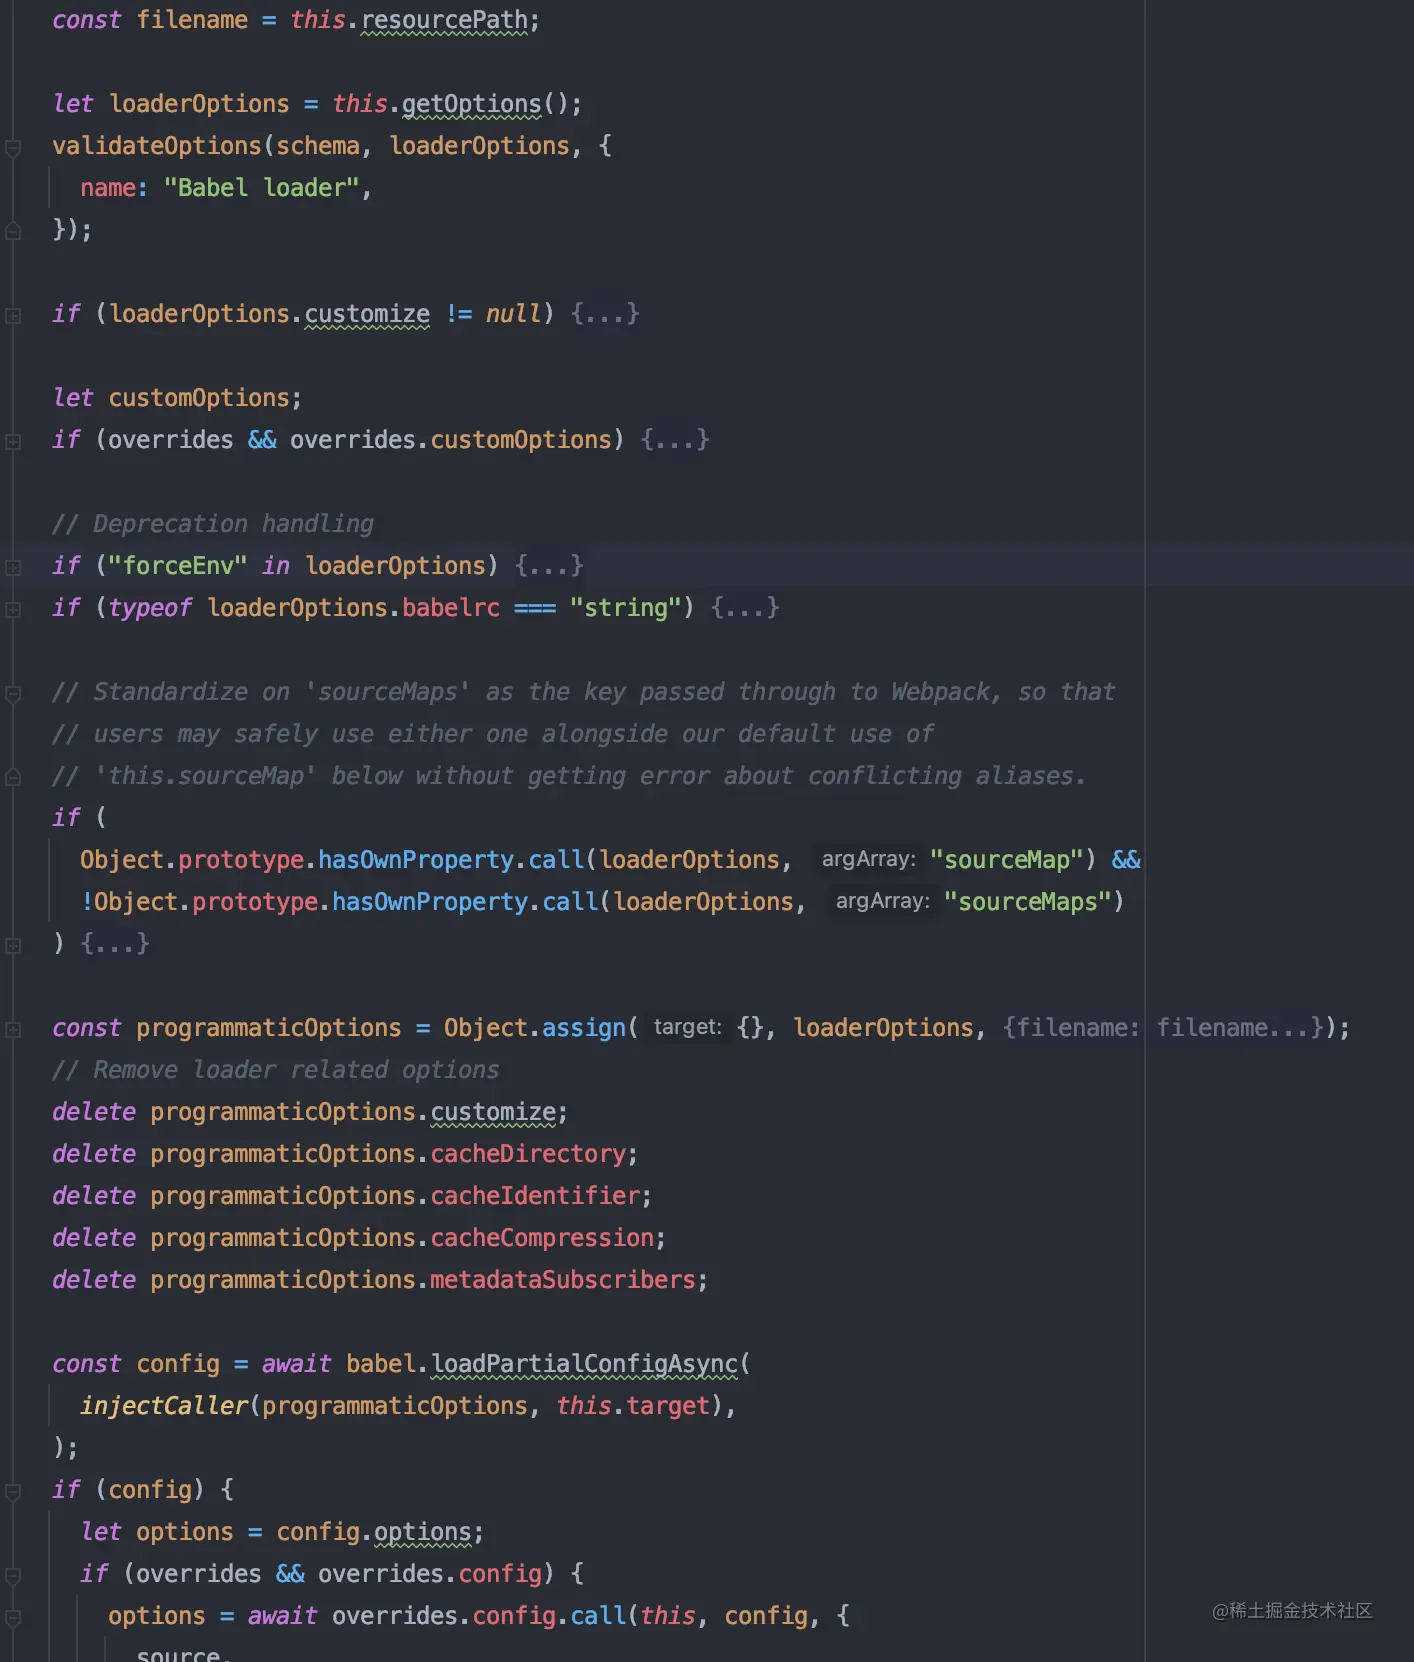The width and height of the screenshot is (1414, 1662).
Task: Expand folded {...} after "forceEnv" in loaderOptions
Action: (549, 566)
